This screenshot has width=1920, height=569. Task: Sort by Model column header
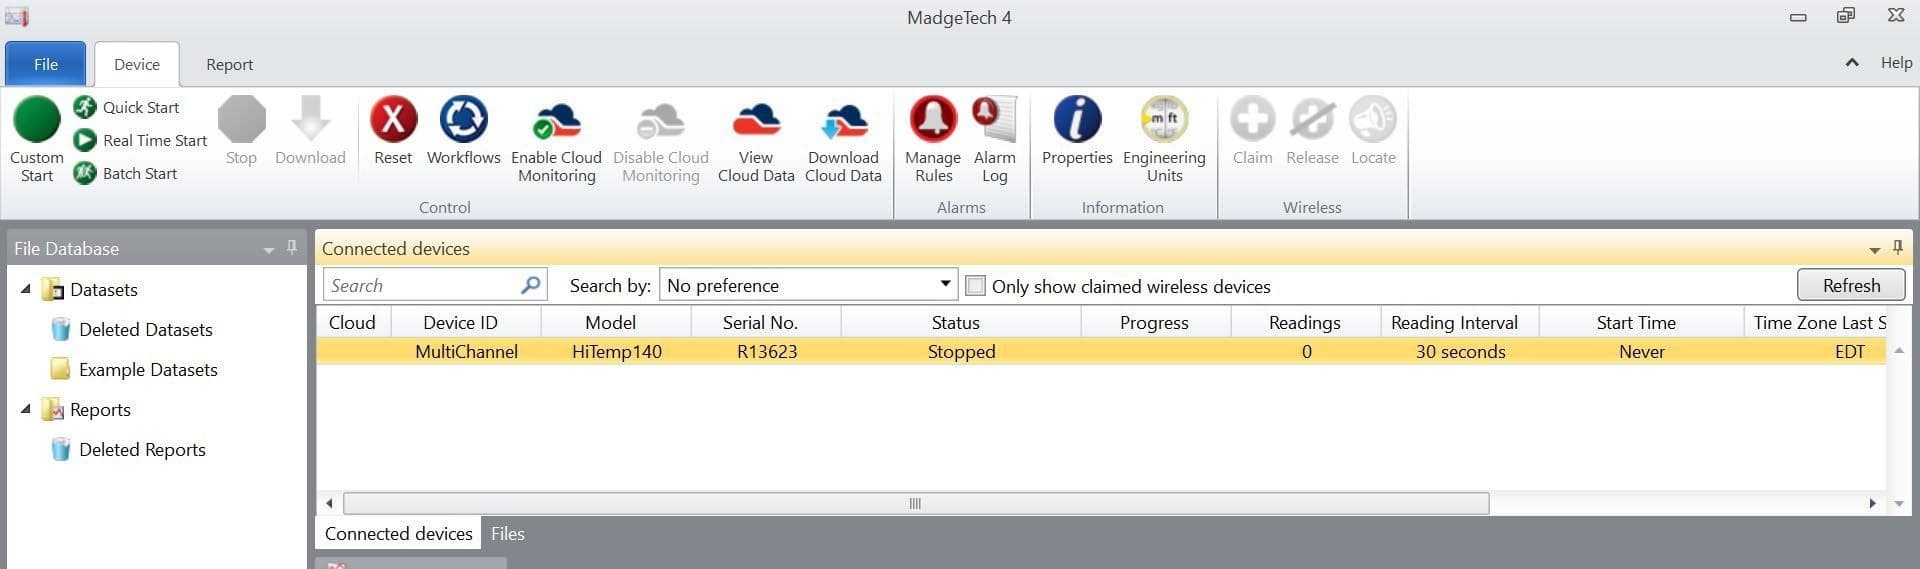616,322
